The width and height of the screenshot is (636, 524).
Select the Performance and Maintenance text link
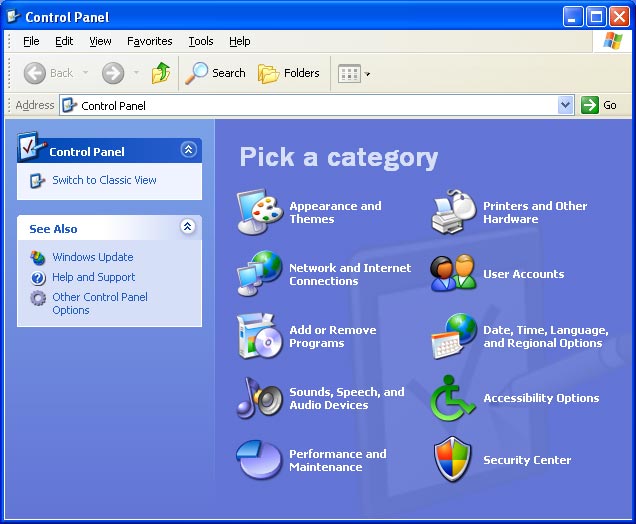pos(338,460)
